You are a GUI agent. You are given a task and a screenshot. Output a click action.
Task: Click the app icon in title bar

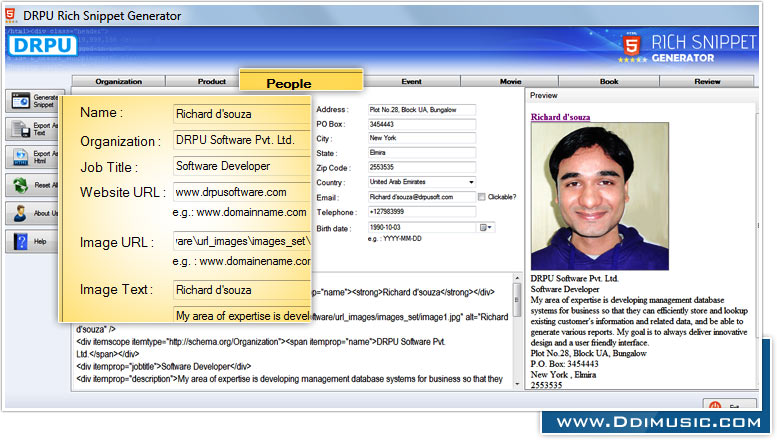[x=10, y=15]
